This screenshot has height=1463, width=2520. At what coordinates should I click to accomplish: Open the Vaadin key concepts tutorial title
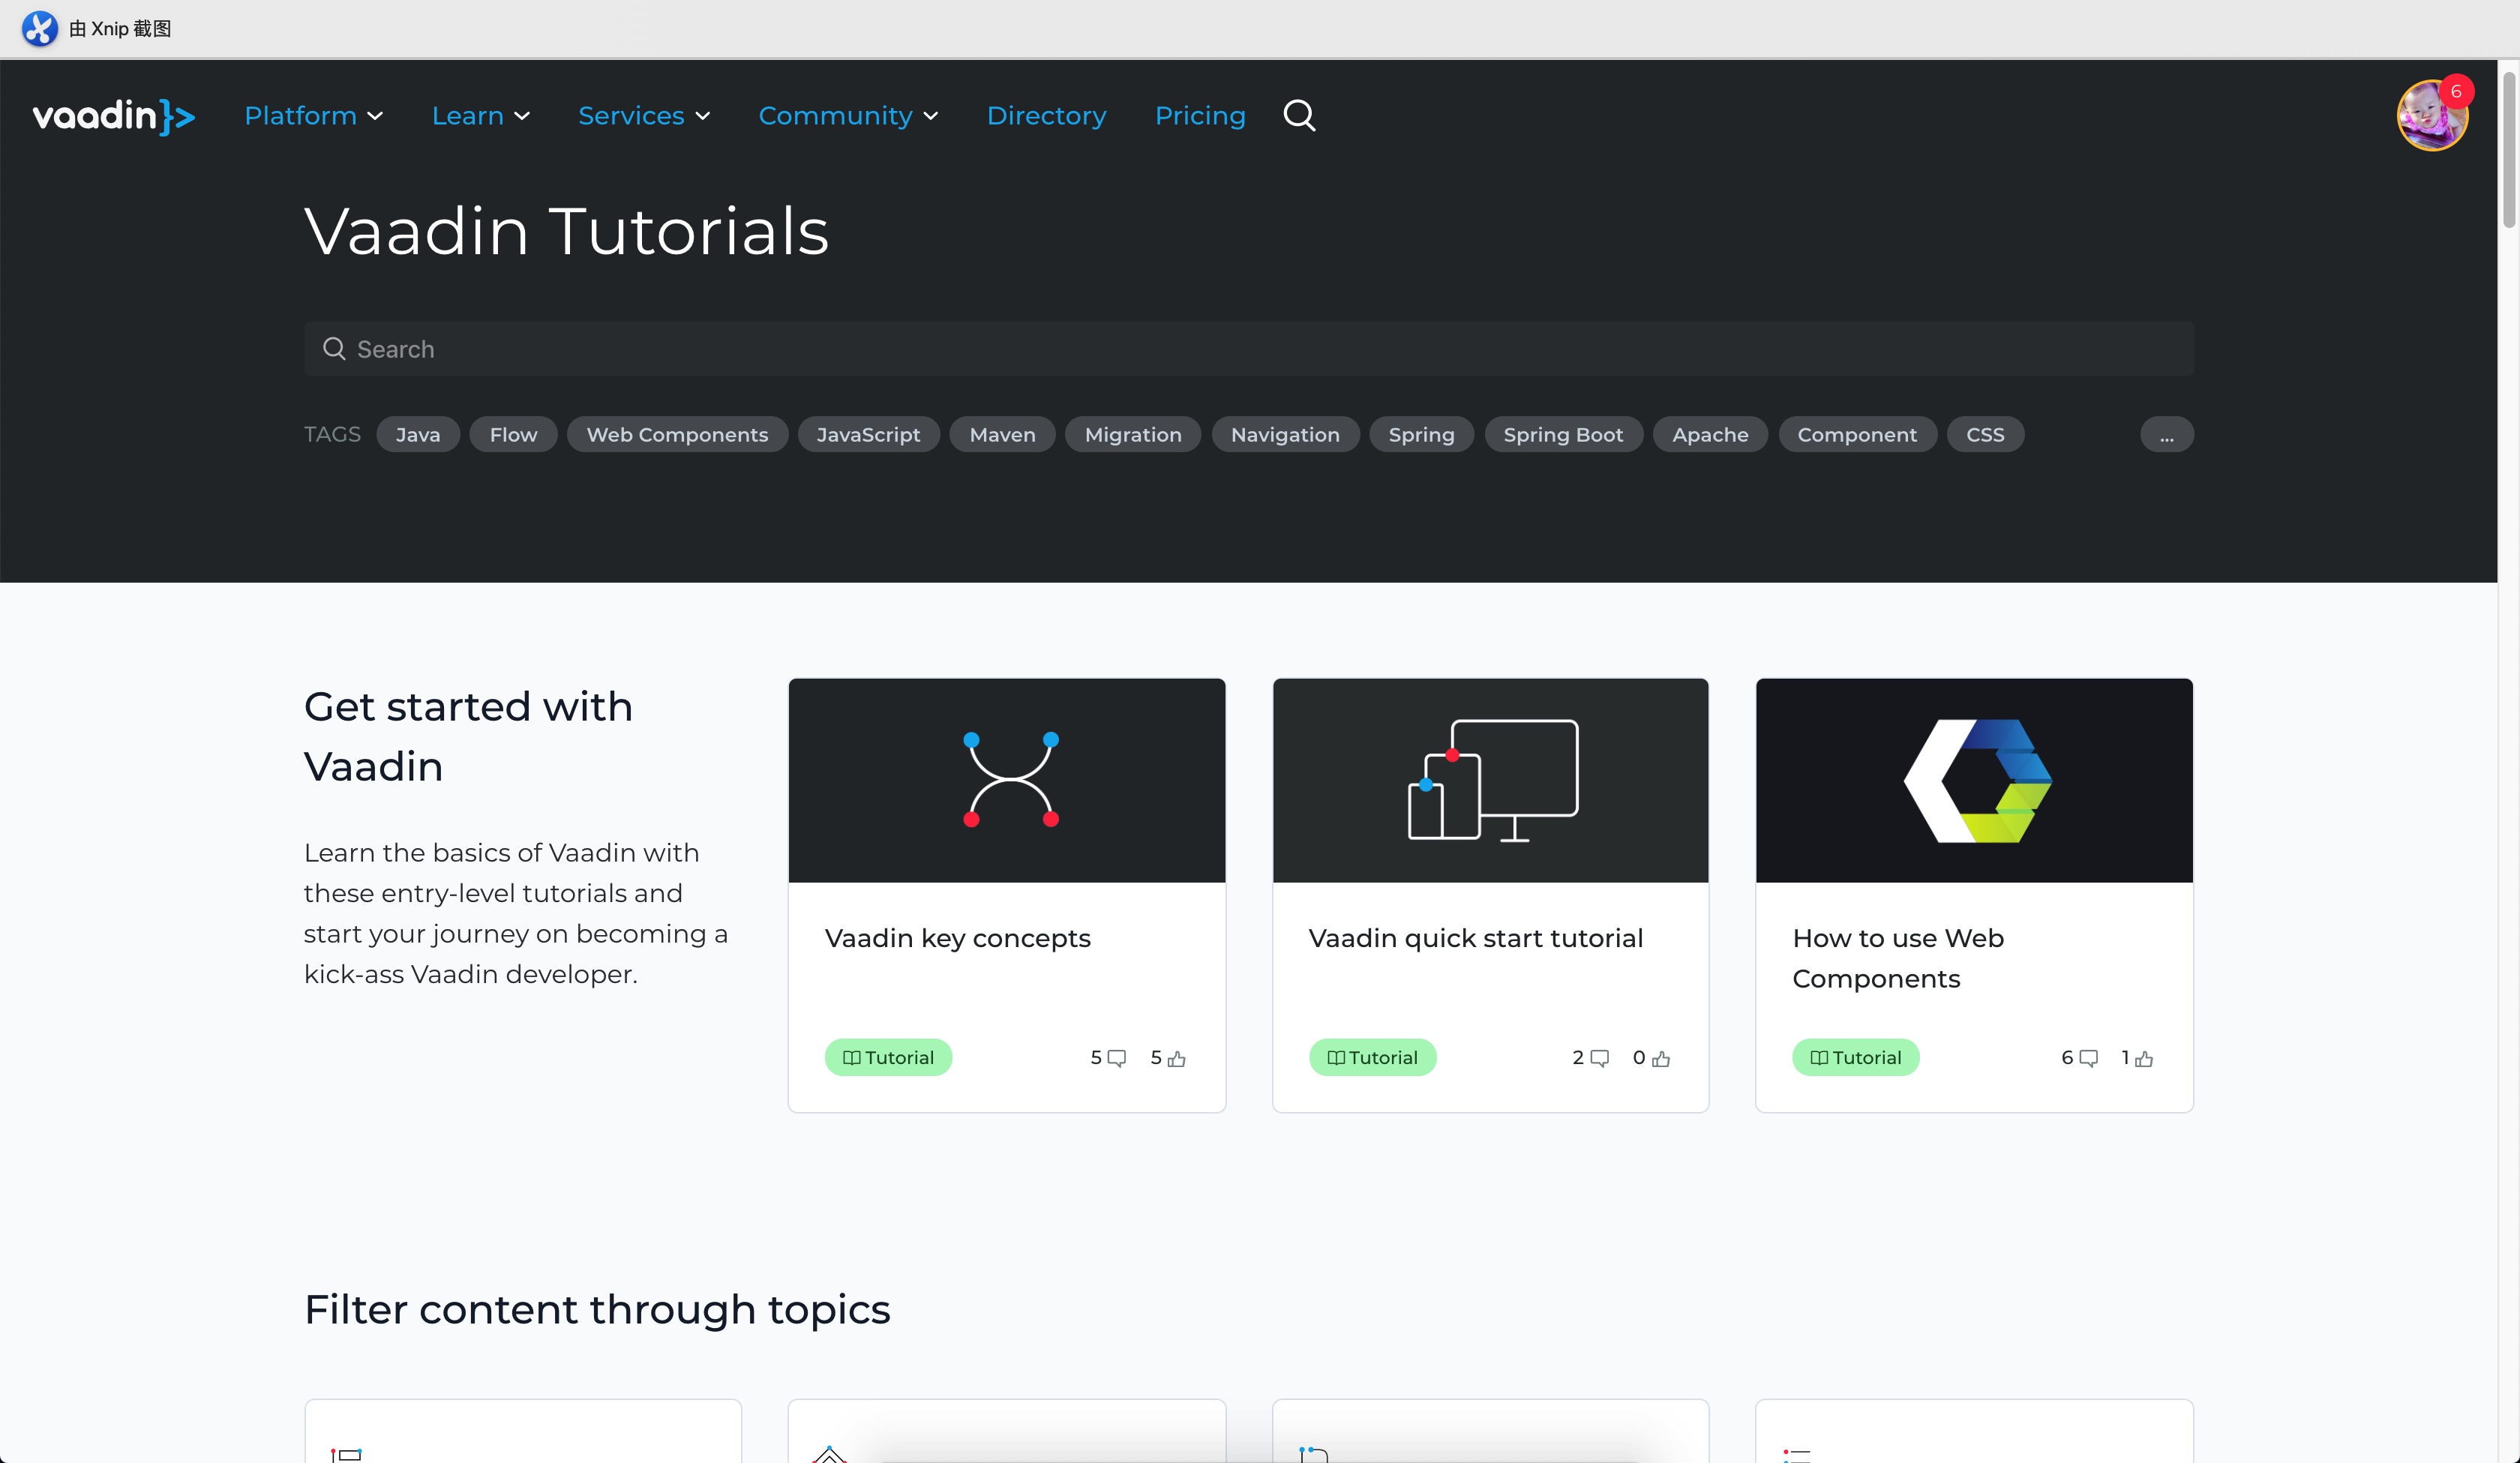pyautogui.click(x=957, y=938)
